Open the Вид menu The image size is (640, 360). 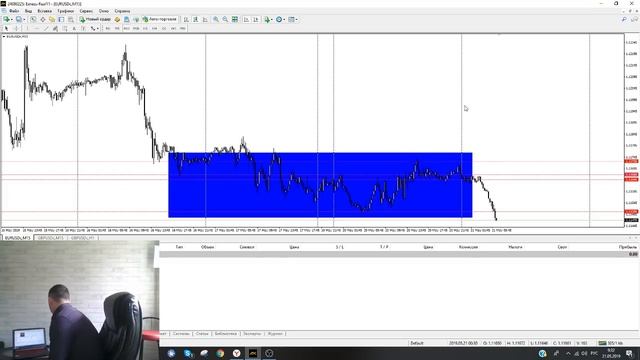tap(28, 11)
